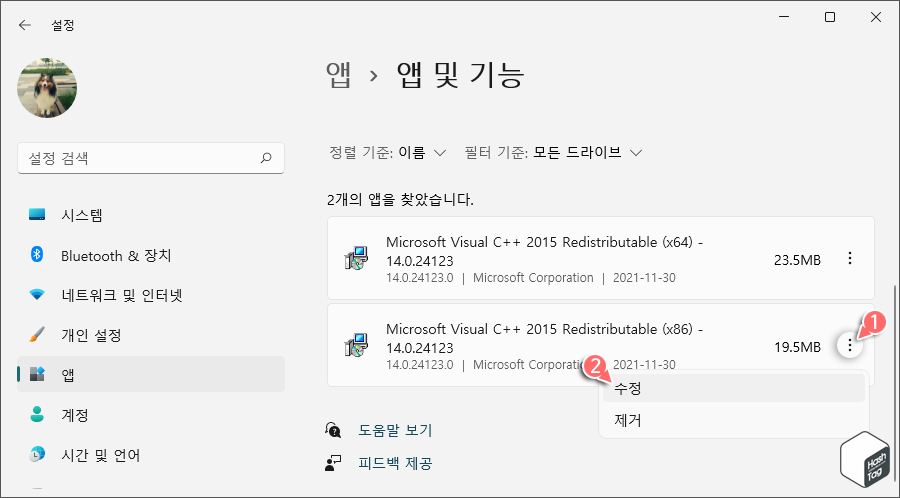Choose 수정 in the context menu
The width and height of the screenshot is (900, 498).
click(x=734, y=388)
